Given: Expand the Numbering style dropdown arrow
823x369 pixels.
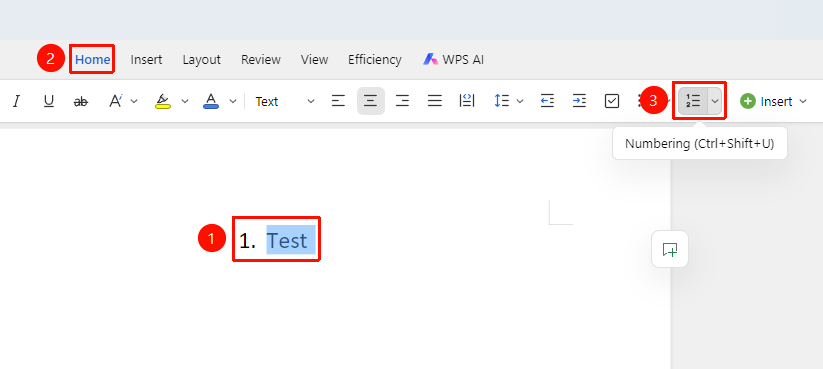Looking at the screenshot, I should (714, 101).
